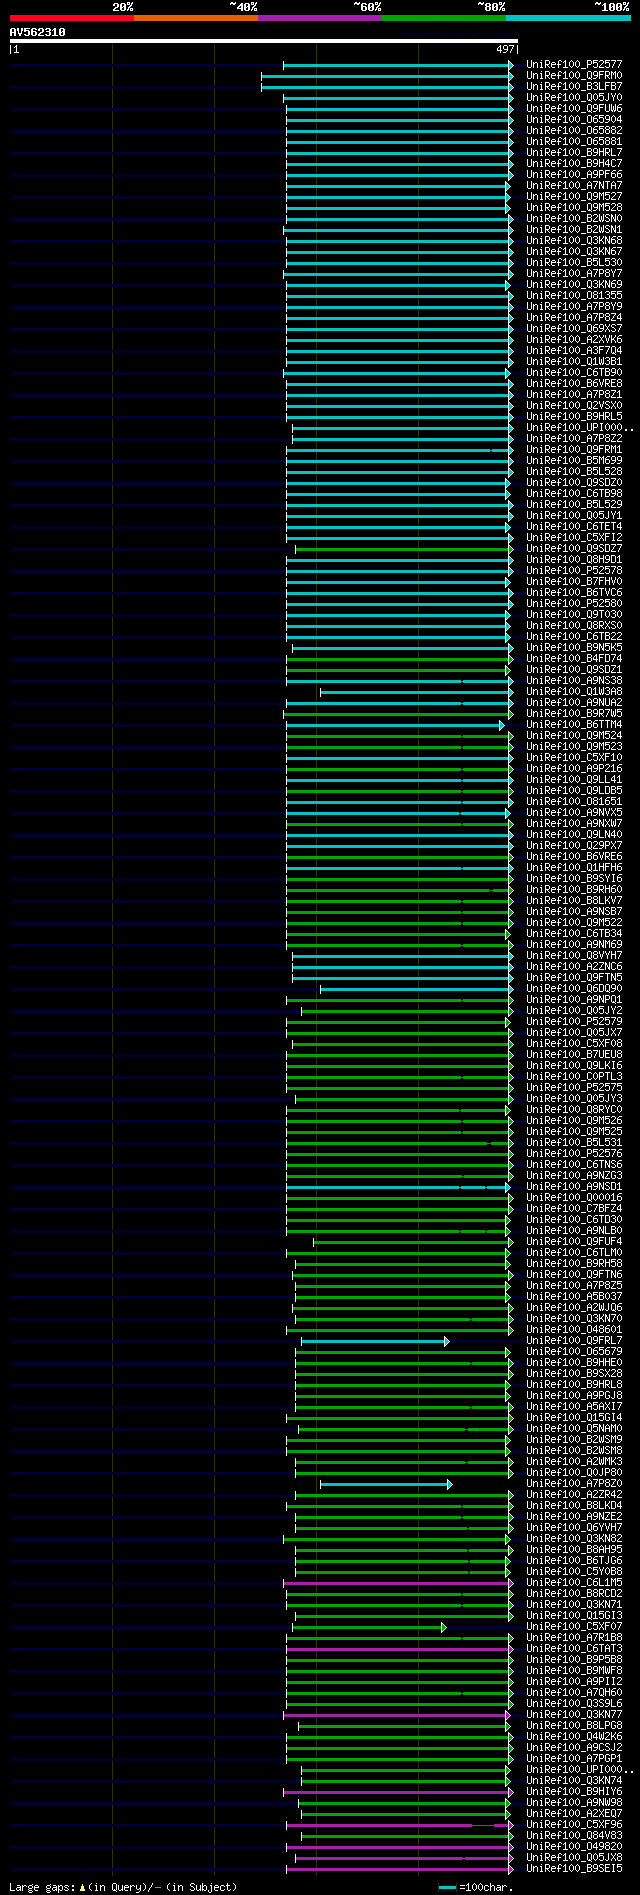Select the UniRef100_A9PII2 label
Viewport: 640px width, 1895px height.
(x=574, y=1682)
